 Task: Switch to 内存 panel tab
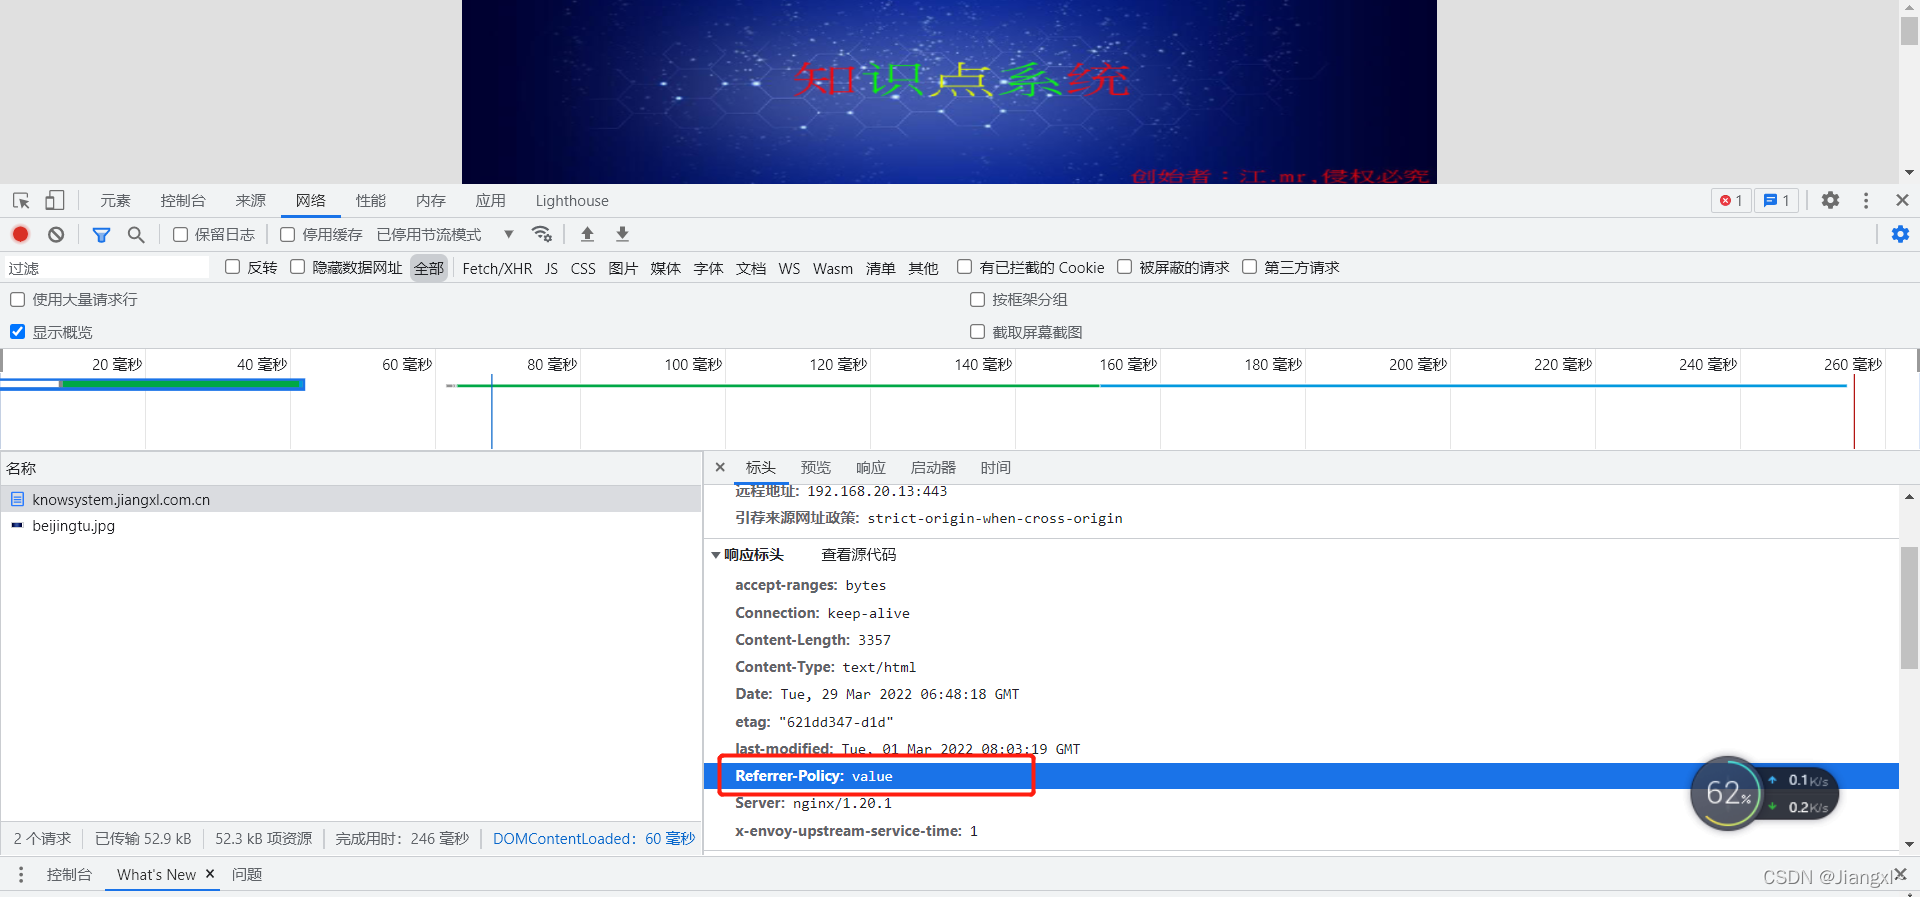point(431,201)
